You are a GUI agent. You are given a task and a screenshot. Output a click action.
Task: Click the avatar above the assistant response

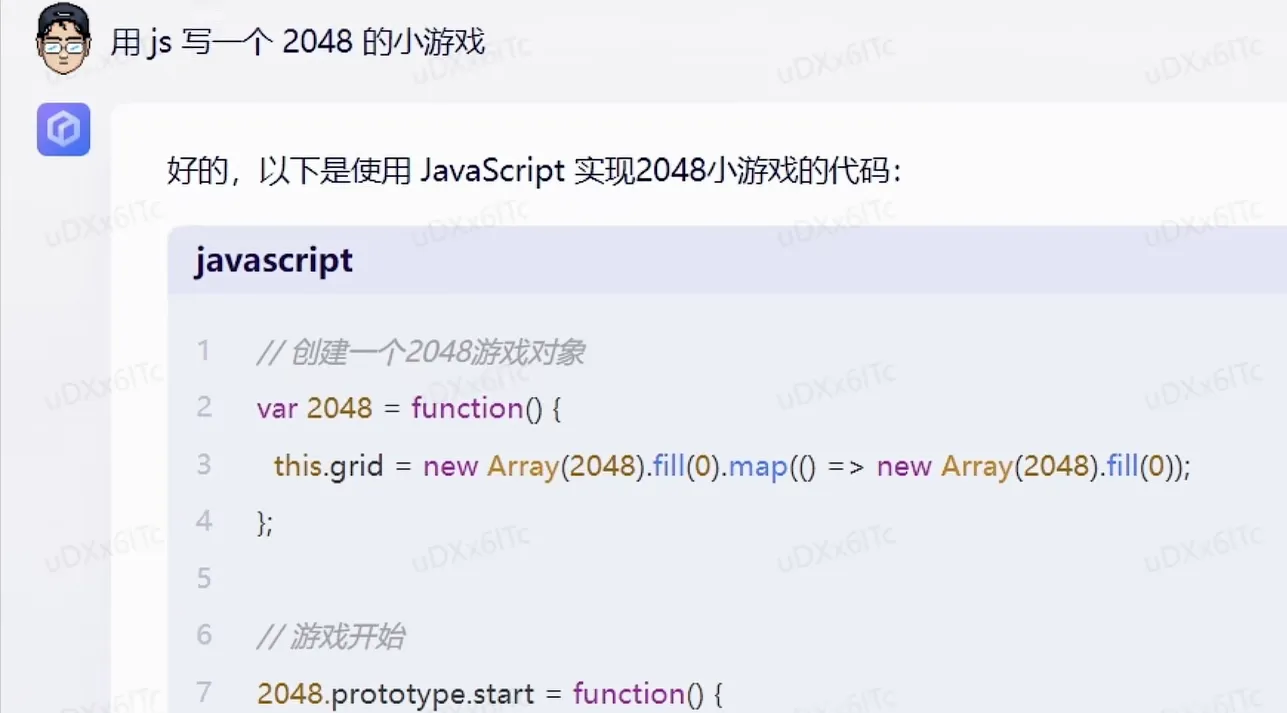pos(63,129)
